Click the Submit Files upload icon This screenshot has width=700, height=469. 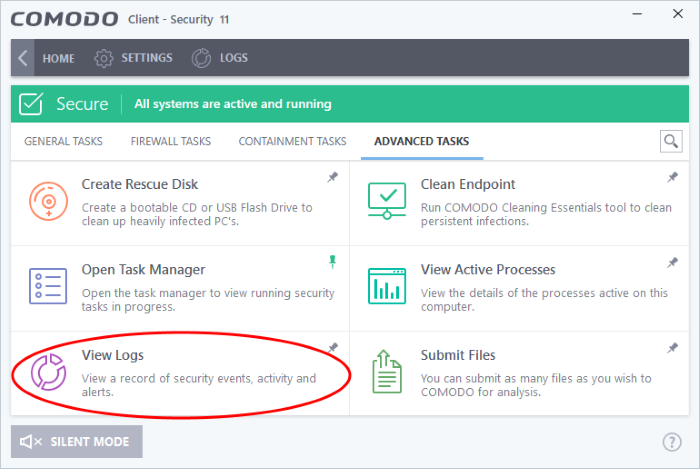387,372
